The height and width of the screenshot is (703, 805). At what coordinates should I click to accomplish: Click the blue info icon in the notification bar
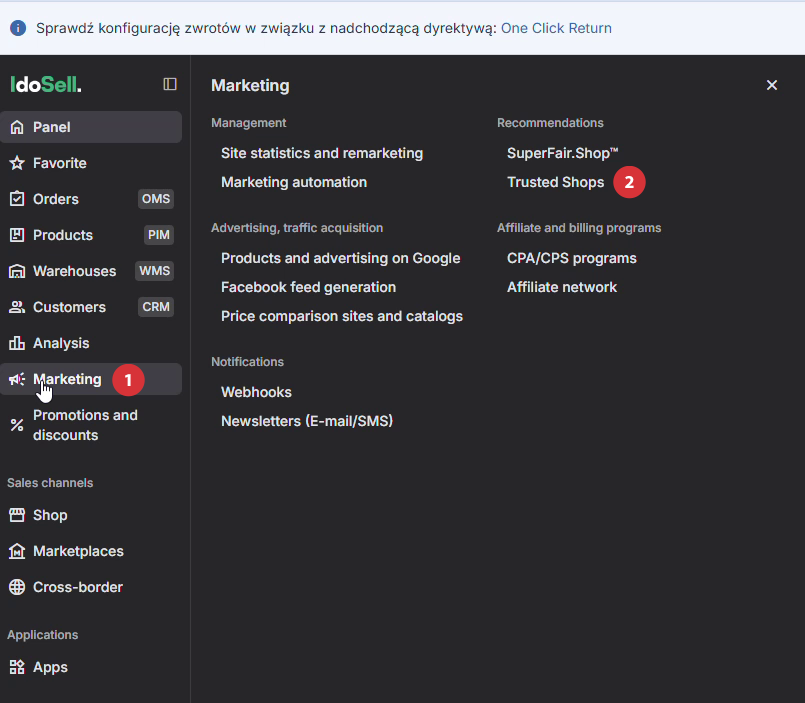click(18, 28)
